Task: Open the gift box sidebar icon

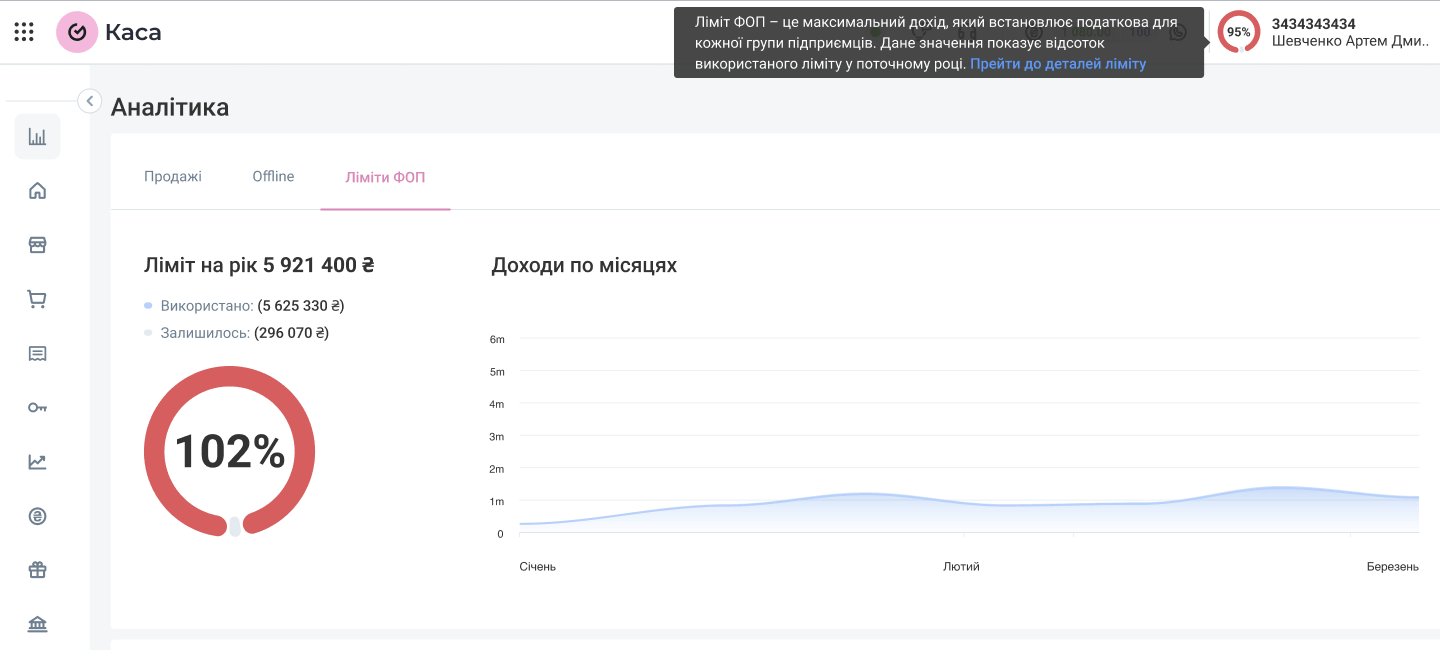Action: [37, 570]
